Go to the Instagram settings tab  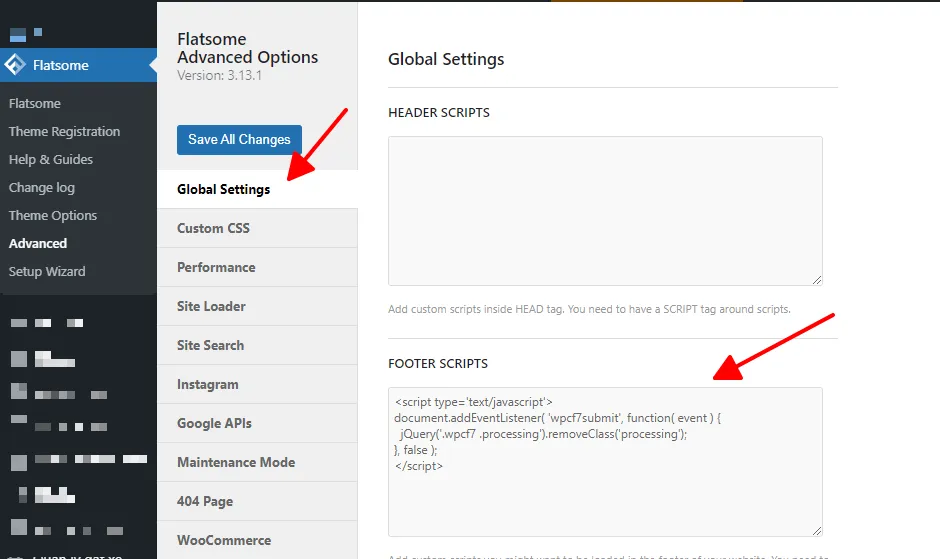208,384
